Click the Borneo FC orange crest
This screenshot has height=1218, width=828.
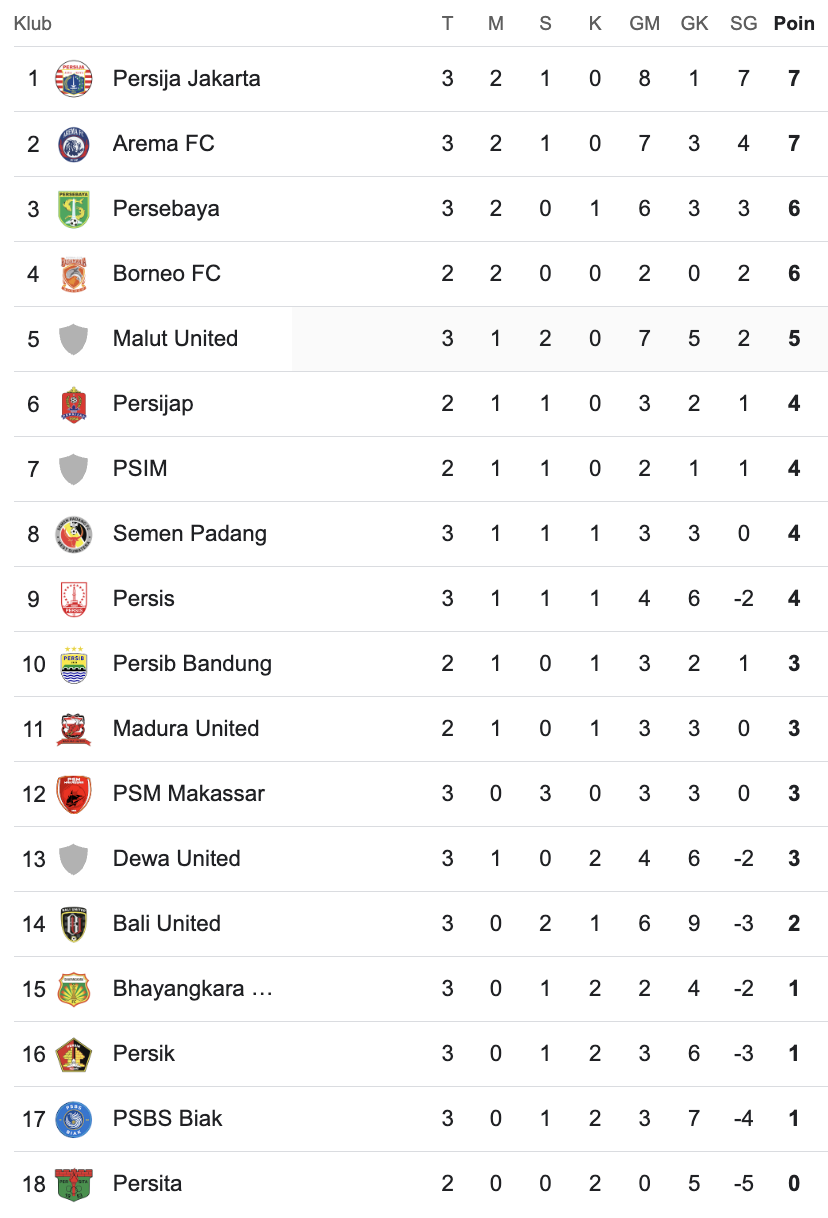[74, 274]
